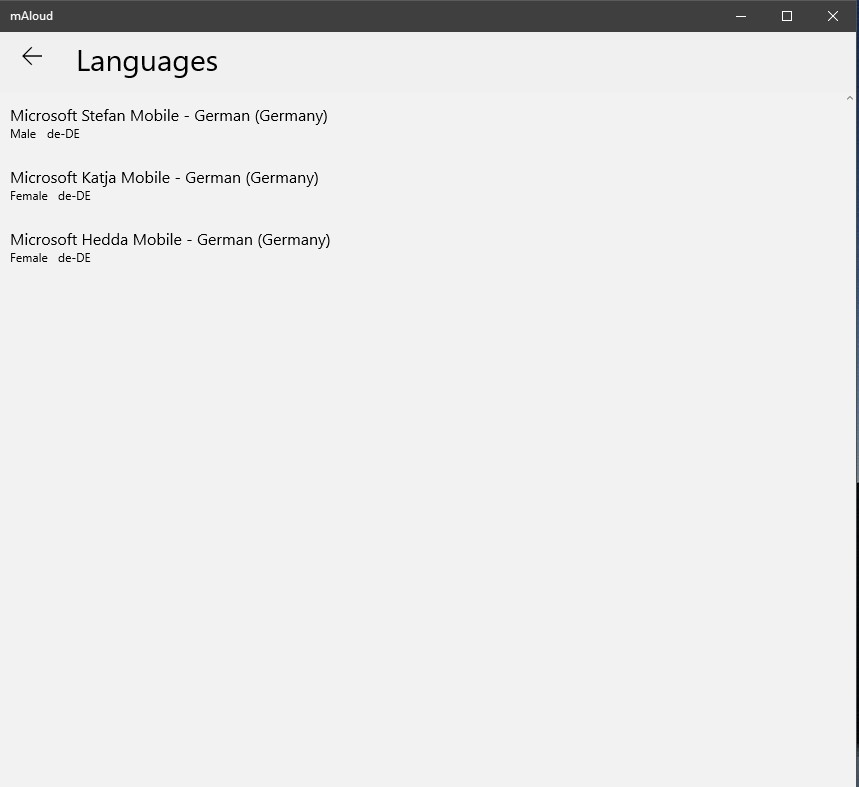Click the Male de-DE label under Stefan

pos(45,134)
